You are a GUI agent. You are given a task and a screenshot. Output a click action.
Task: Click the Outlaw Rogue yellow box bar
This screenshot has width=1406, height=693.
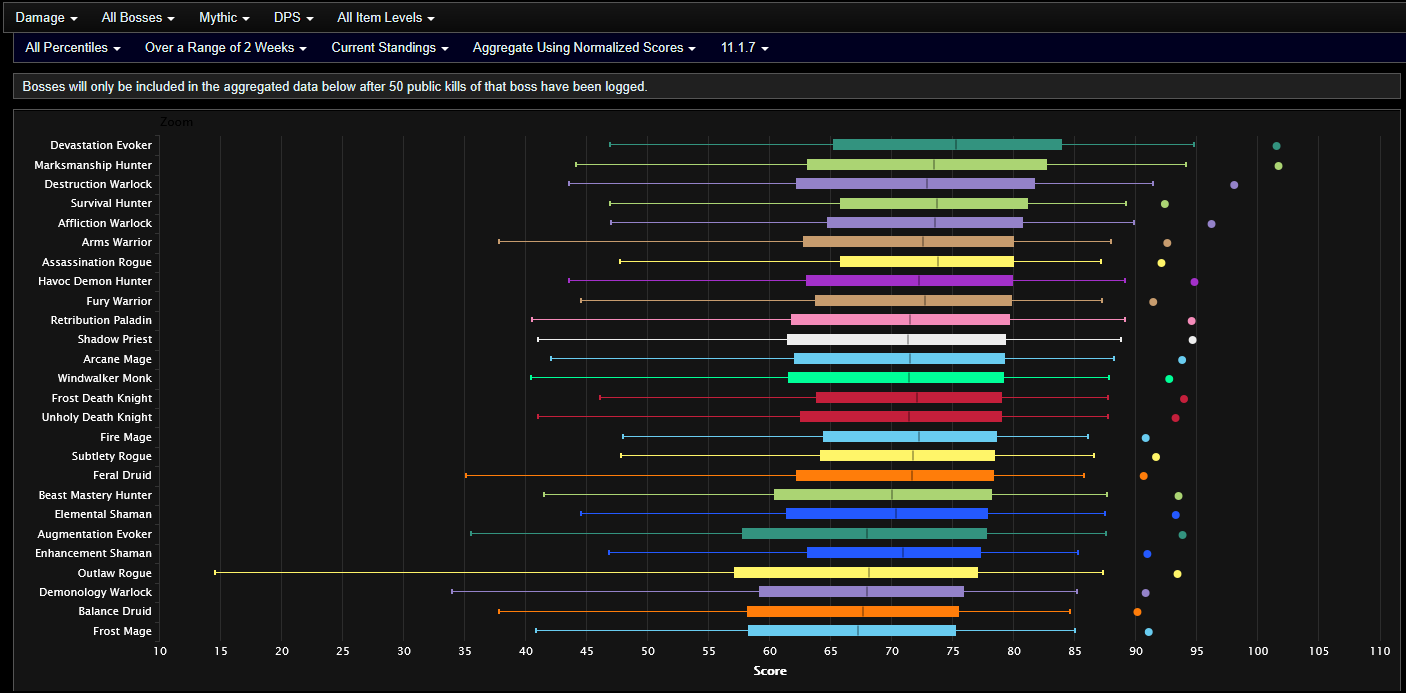(x=856, y=573)
